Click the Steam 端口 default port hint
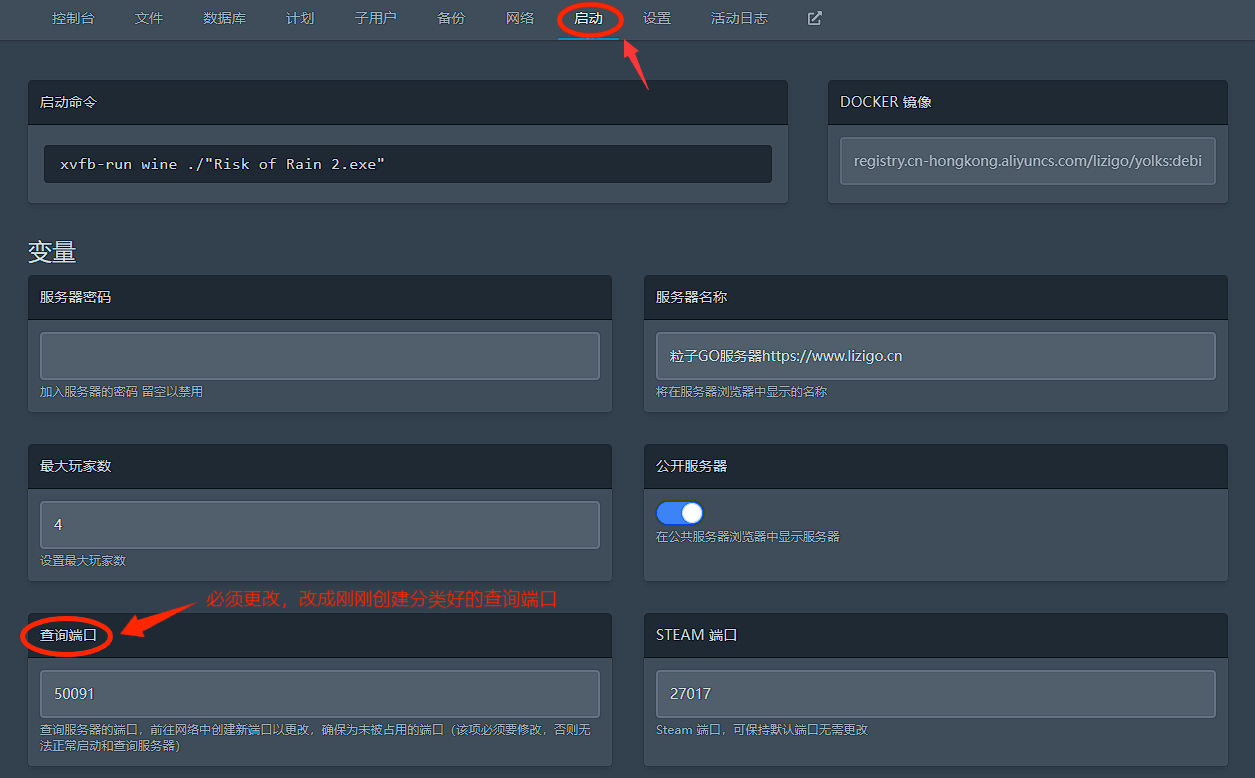This screenshot has width=1255, height=778. 761,730
